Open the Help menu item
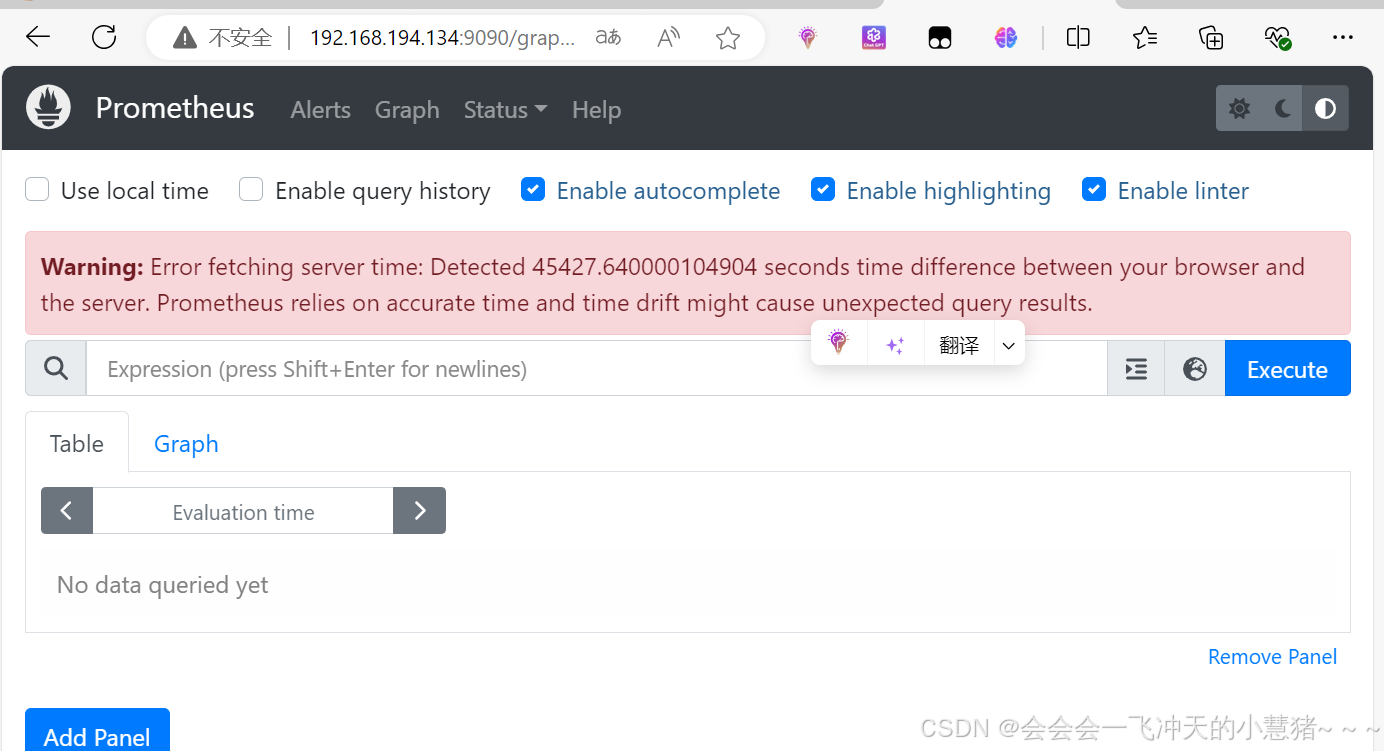Screen dimensions: 1384x751 597,110
